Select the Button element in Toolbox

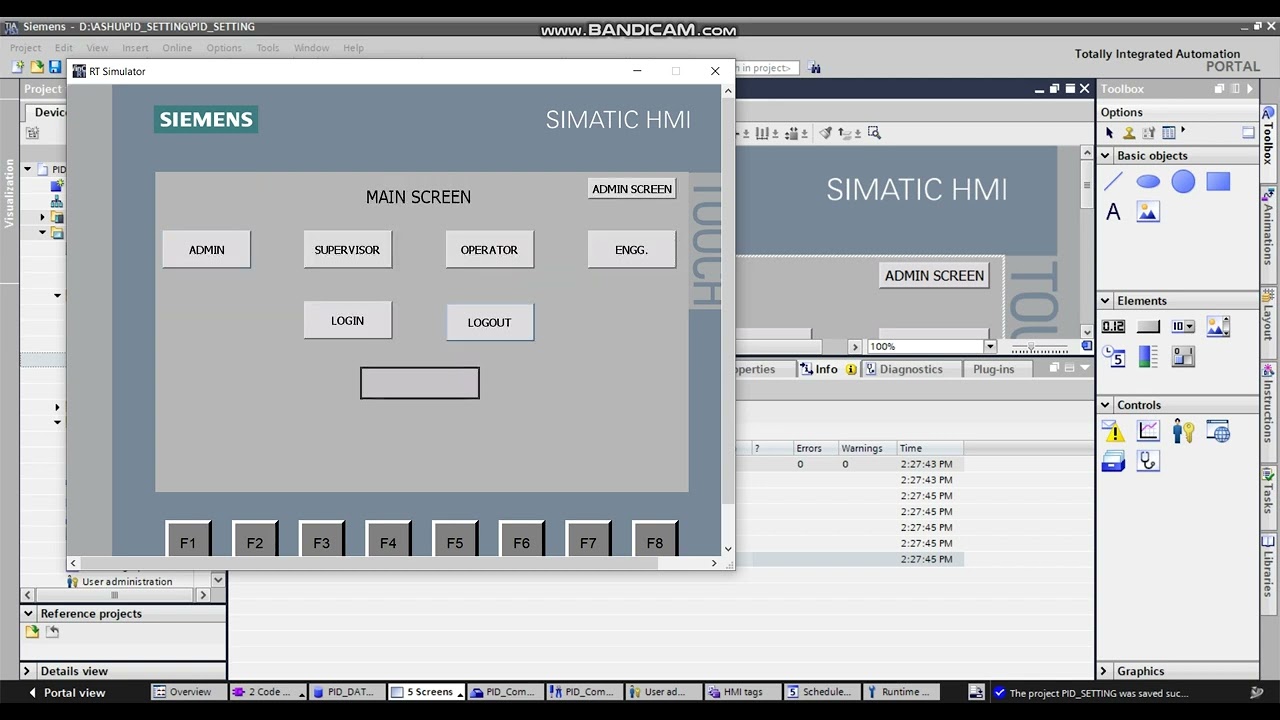(x=1148, y=326)
